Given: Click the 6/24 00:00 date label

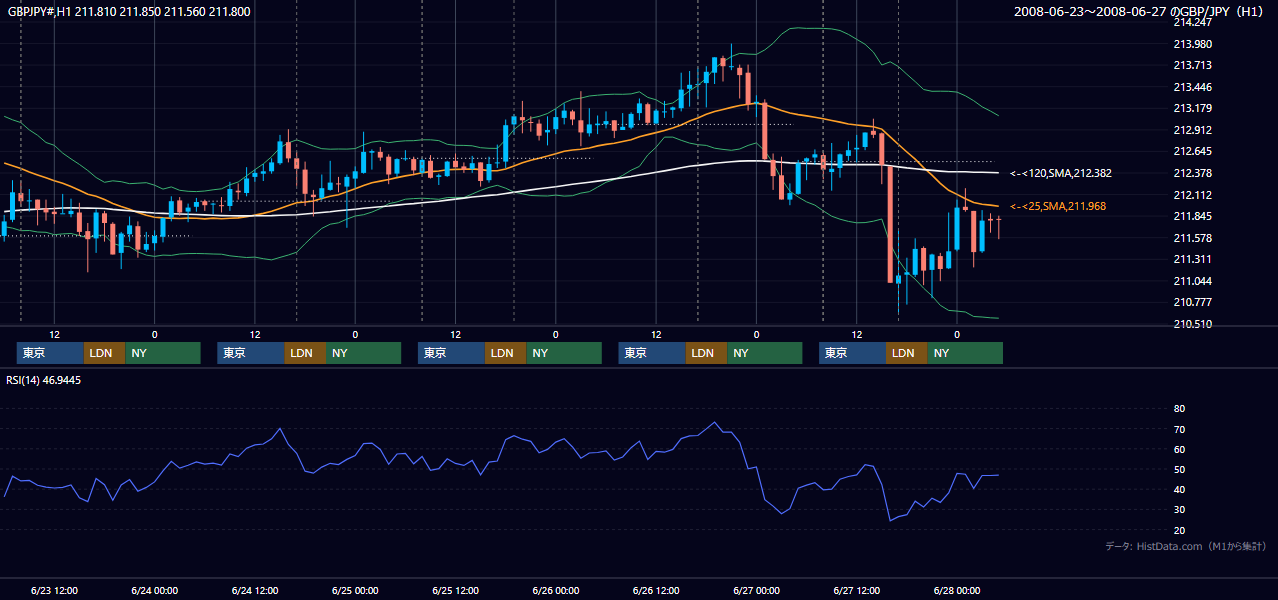Looking at the screenshot, I should coord(155,590).
